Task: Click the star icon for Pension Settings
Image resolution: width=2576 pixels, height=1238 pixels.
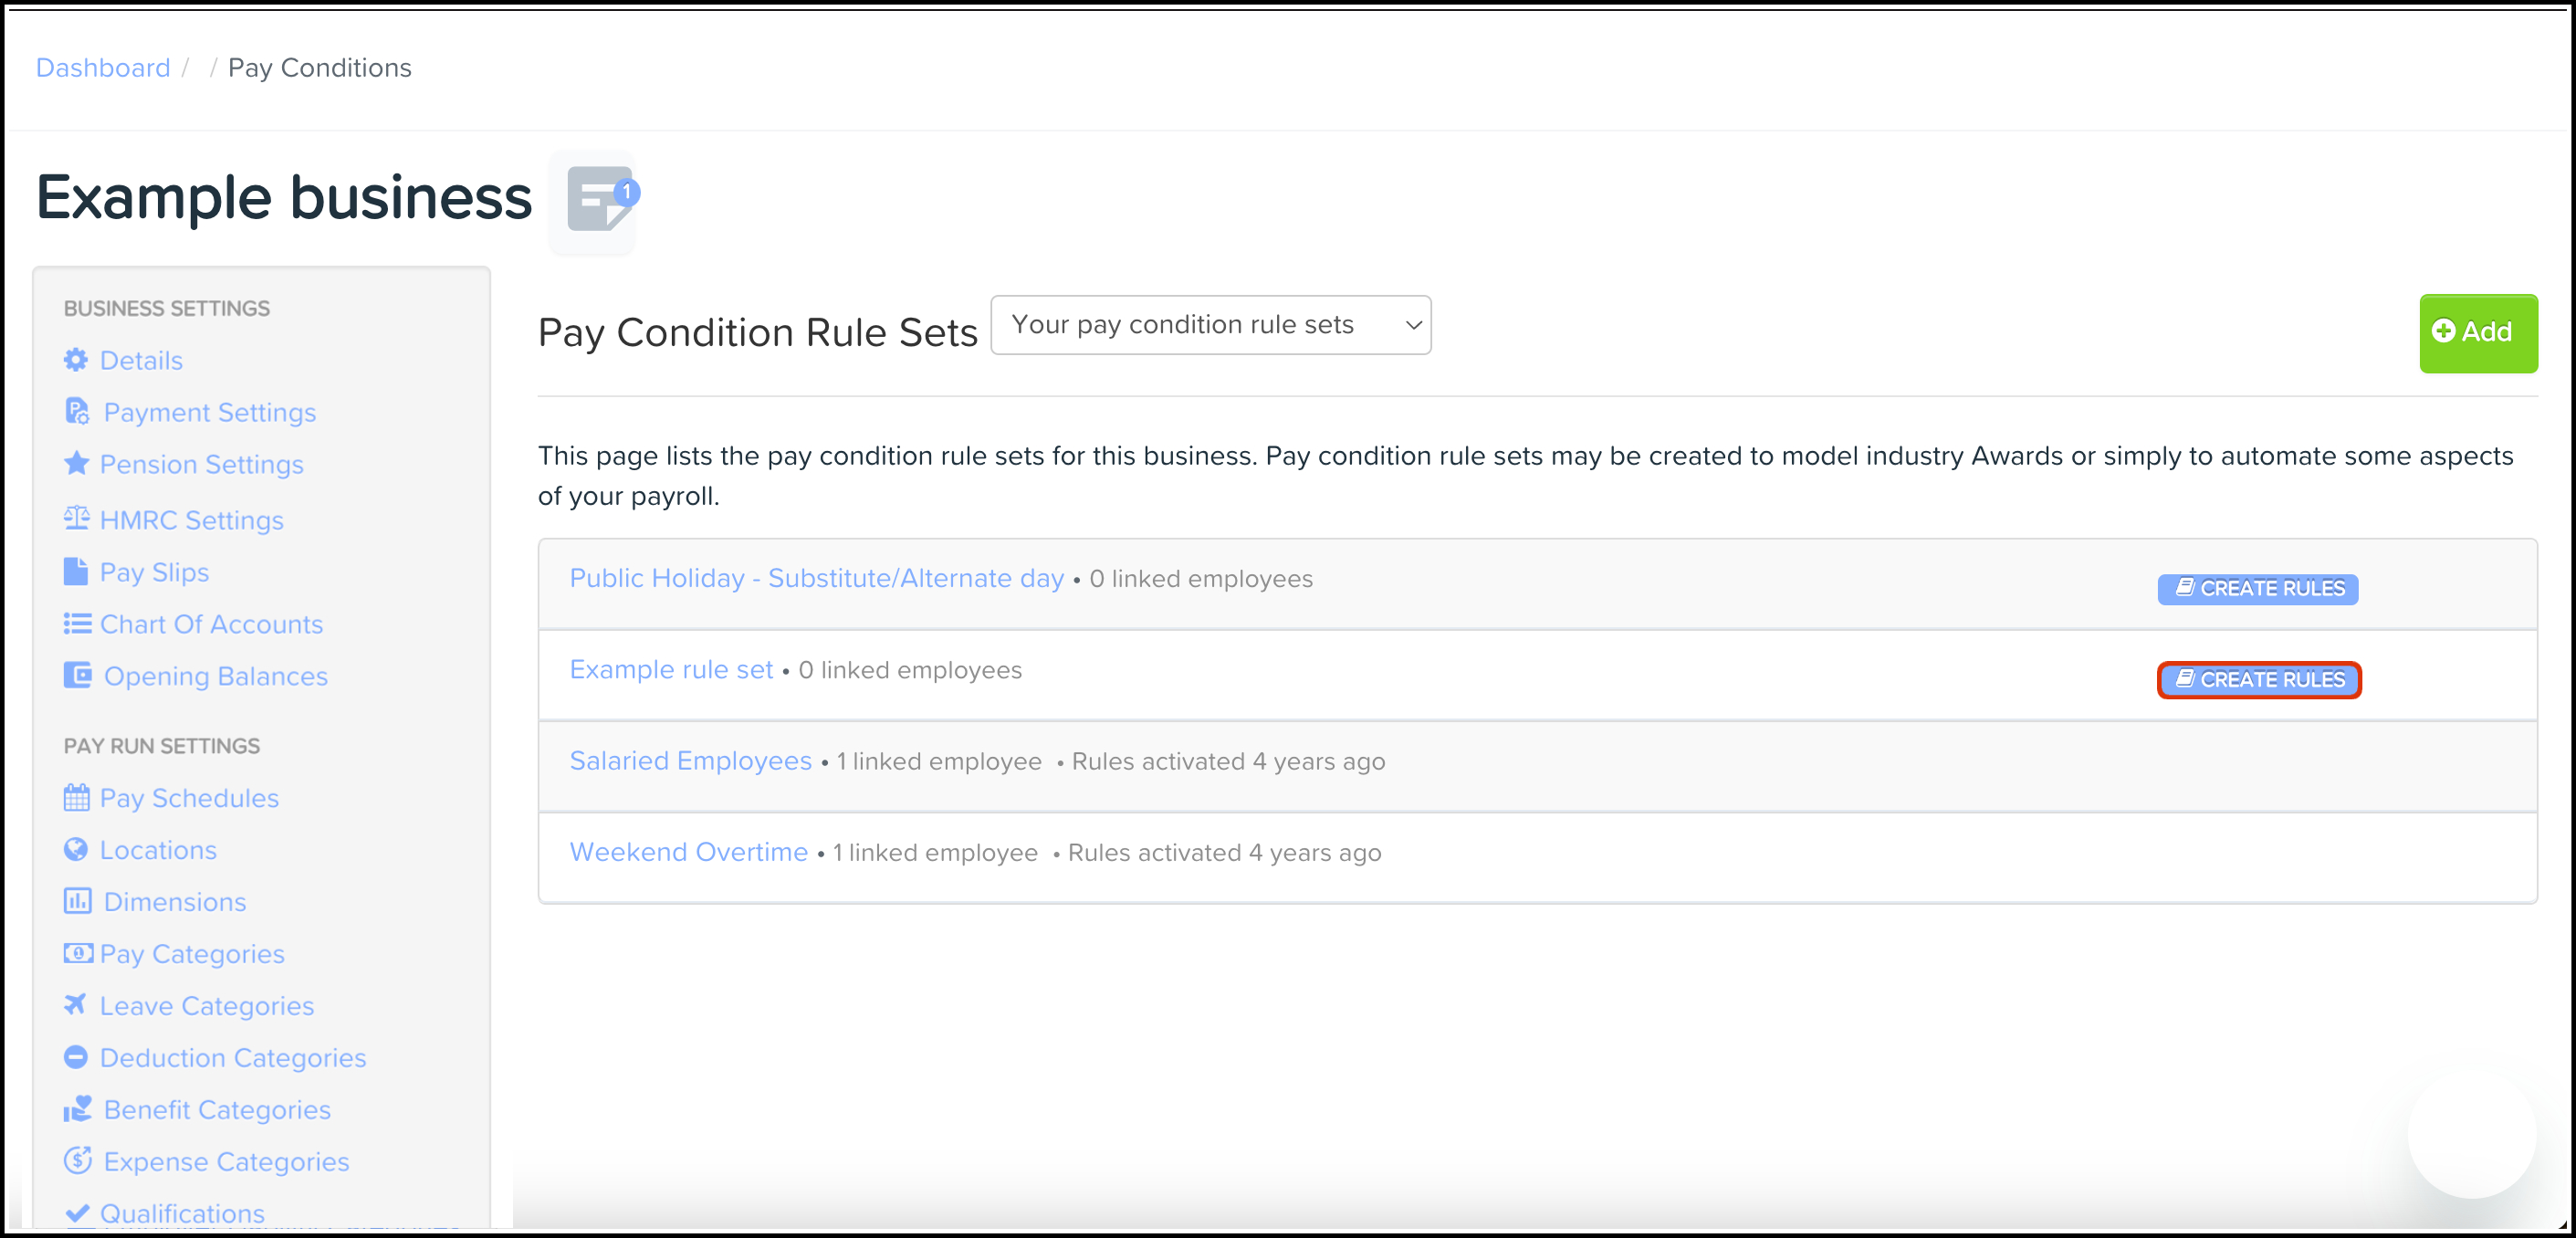Action: 76,463
